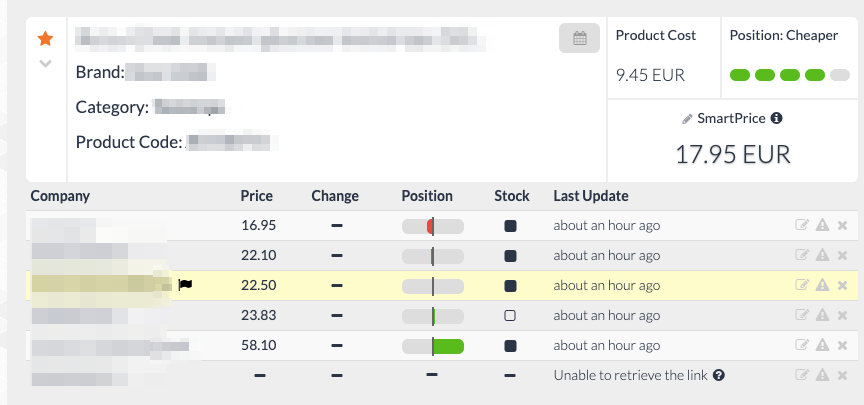Sort by Price column header
Screen dimensions: 864x405
coord(257,196)
